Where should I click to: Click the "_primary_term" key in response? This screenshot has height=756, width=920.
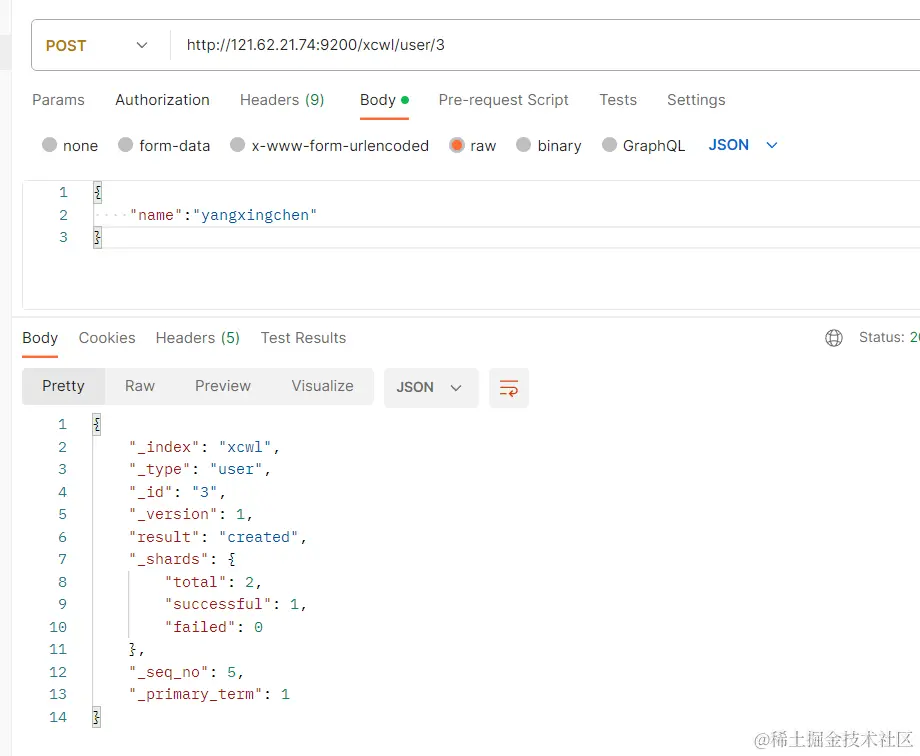[x=196, y=694]
